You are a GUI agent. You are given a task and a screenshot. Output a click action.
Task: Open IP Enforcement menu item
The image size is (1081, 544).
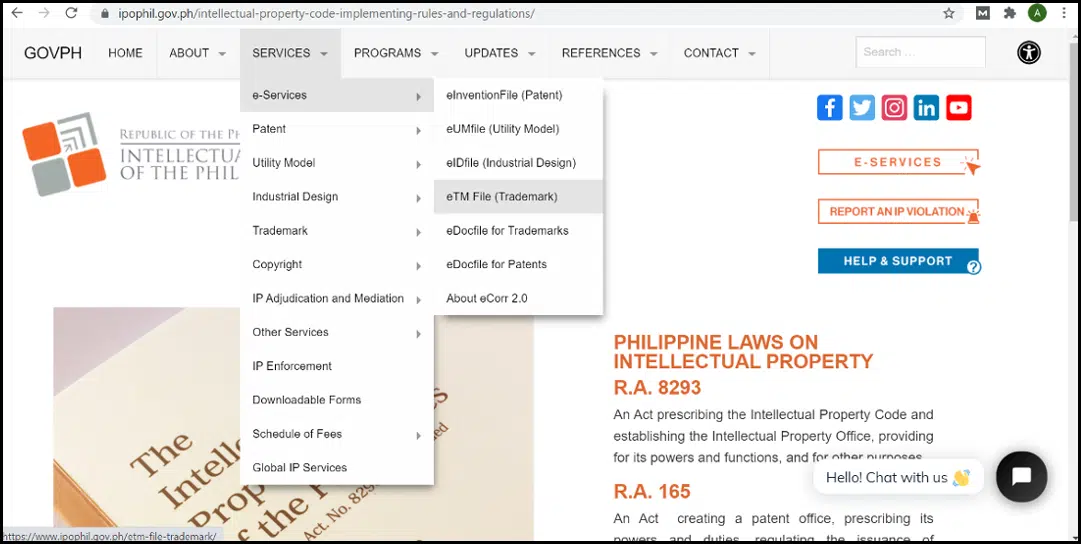click(336, 365)
